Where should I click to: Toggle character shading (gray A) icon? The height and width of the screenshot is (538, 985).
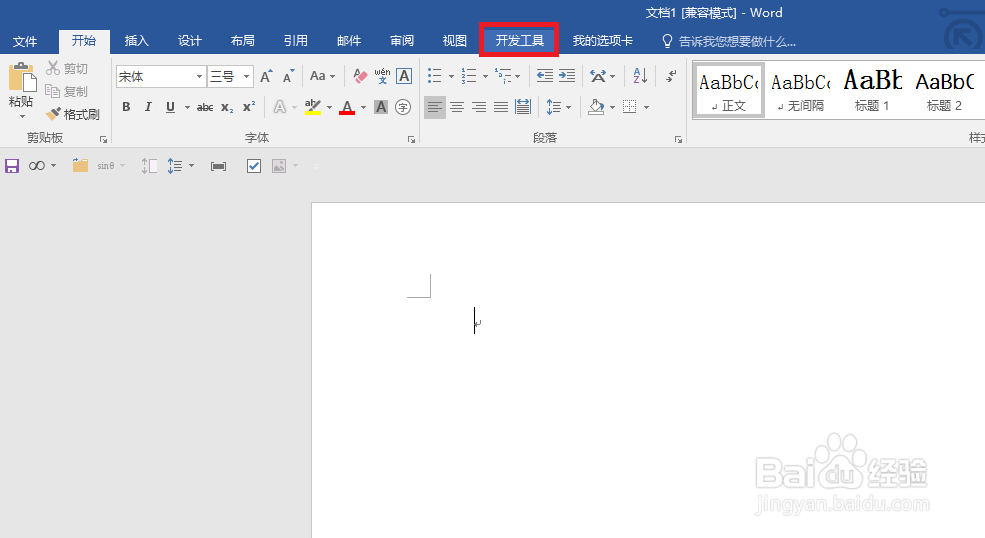point(381,107)
